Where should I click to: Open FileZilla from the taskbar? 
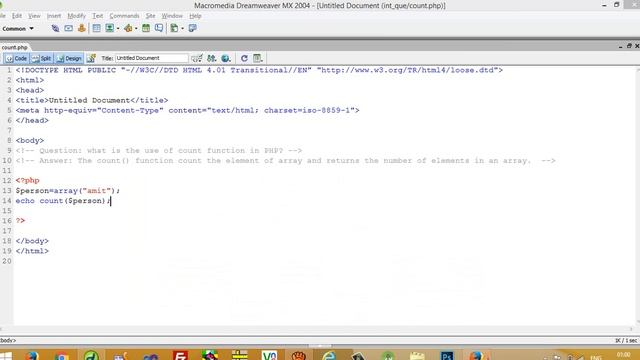pos(180,355)
